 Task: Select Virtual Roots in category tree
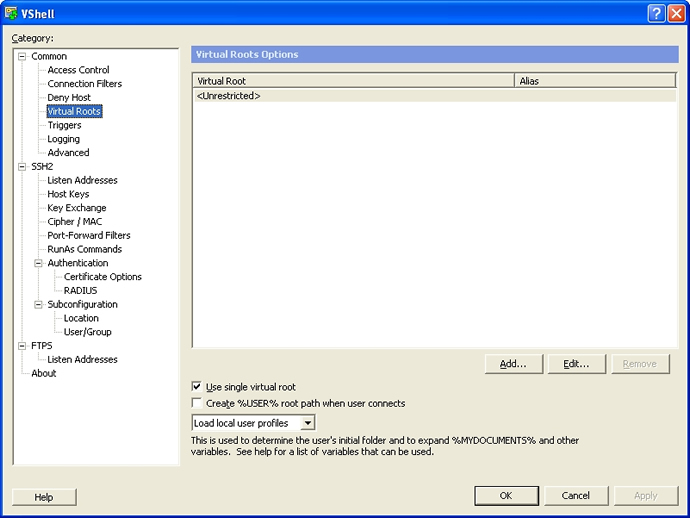click(74, 111)
